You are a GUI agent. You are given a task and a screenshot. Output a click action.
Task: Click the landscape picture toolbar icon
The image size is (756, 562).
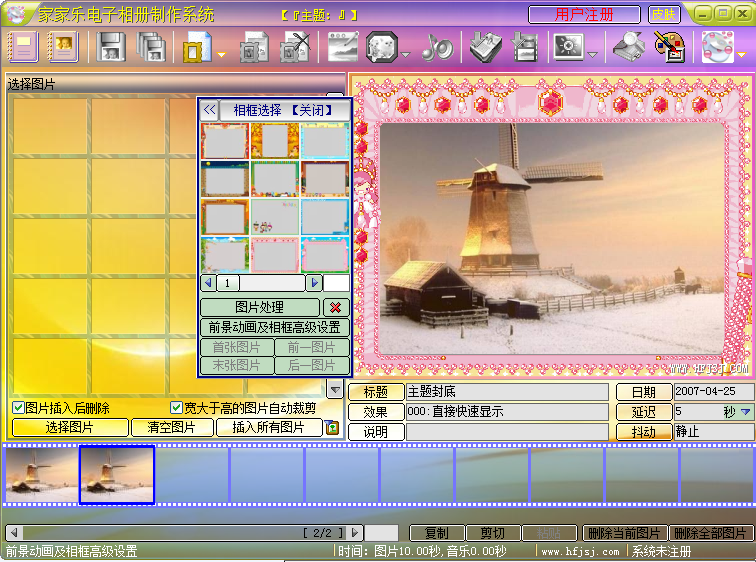pyautogui.click(x=343, y=47)
